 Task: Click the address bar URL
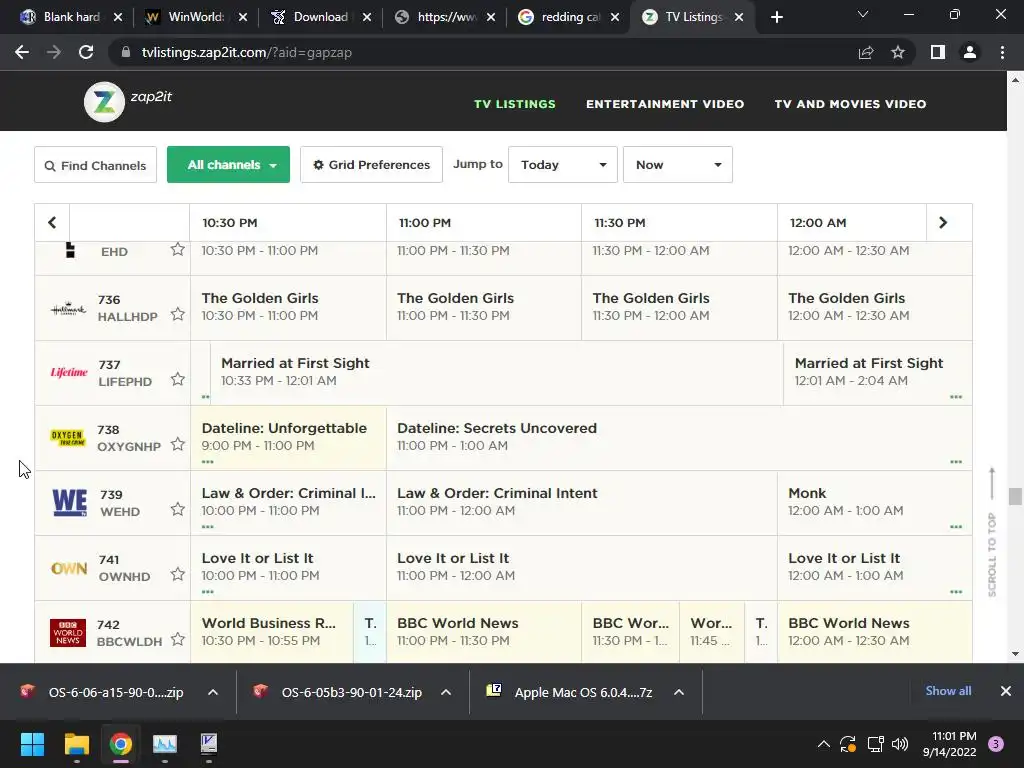(x=247, y=52)
